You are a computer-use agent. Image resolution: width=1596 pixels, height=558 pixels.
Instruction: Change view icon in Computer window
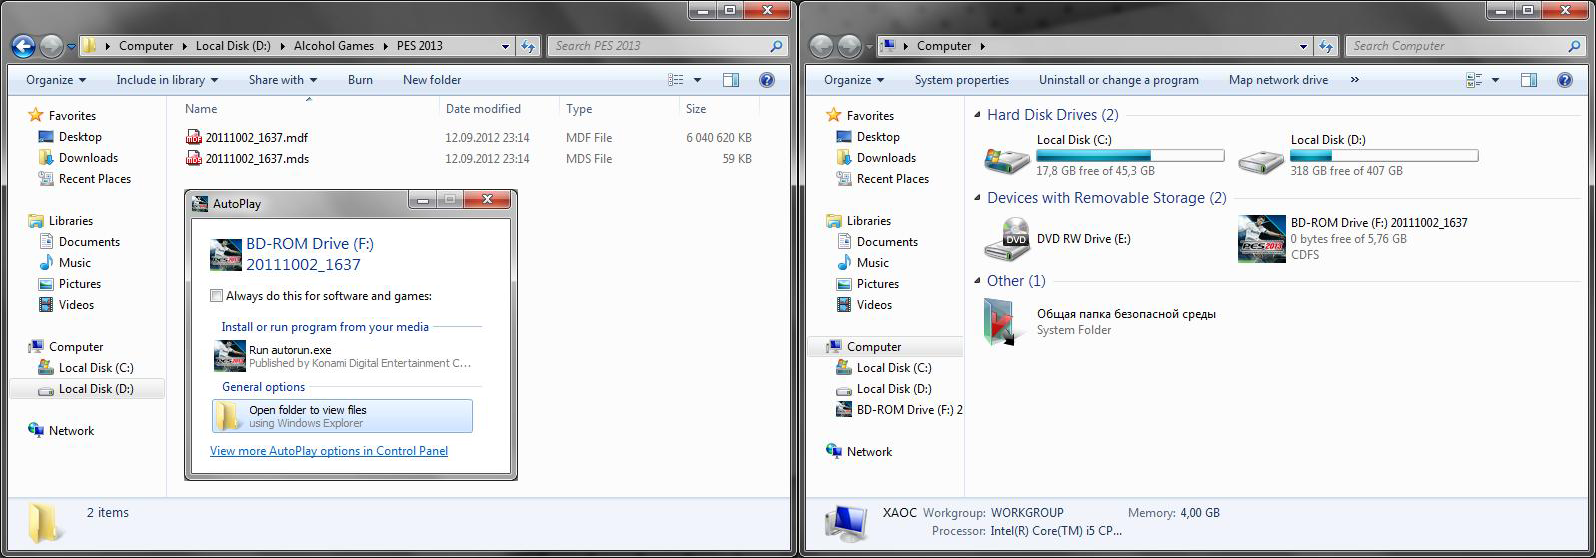click(1474, 80)
